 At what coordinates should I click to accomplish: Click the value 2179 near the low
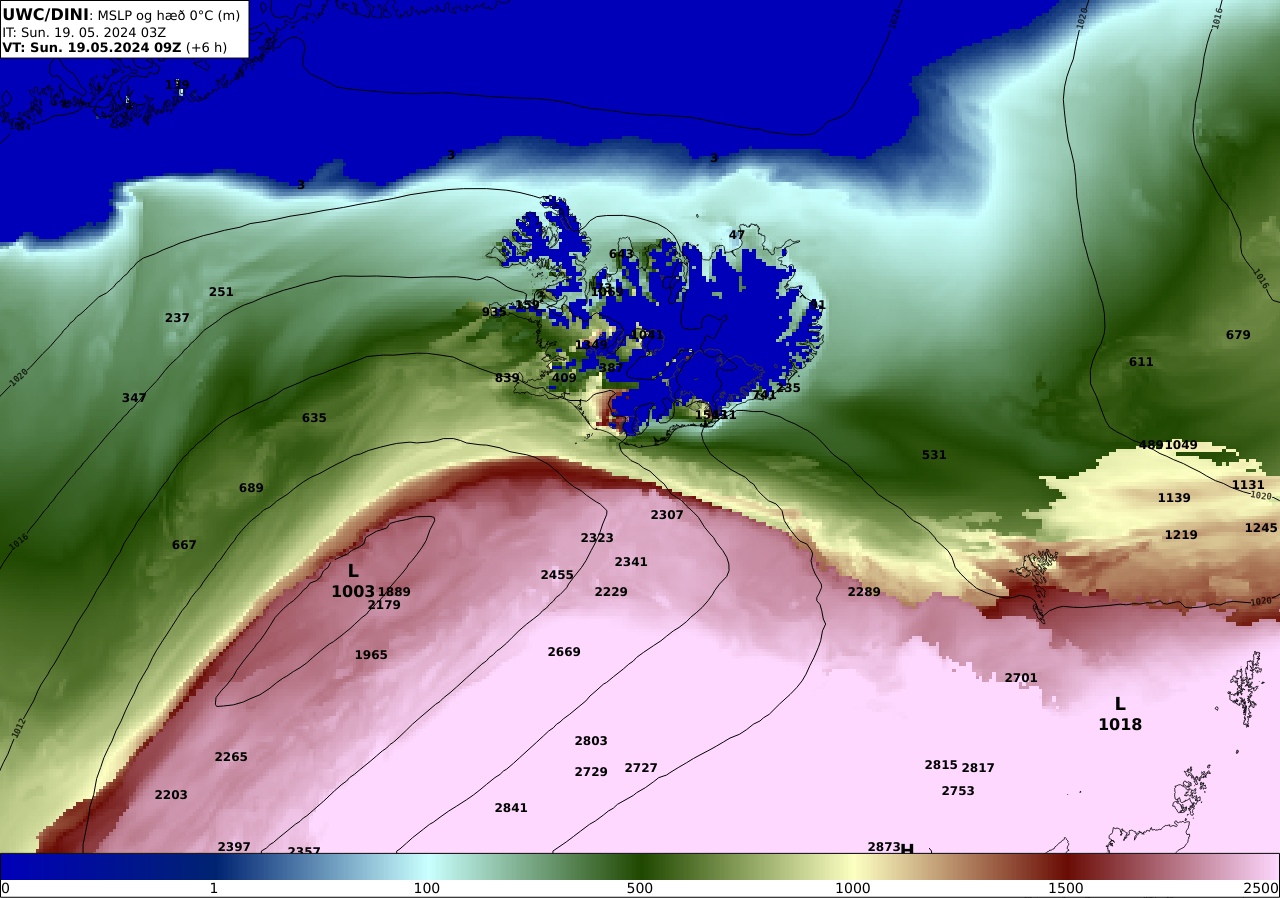coord(384,605)
